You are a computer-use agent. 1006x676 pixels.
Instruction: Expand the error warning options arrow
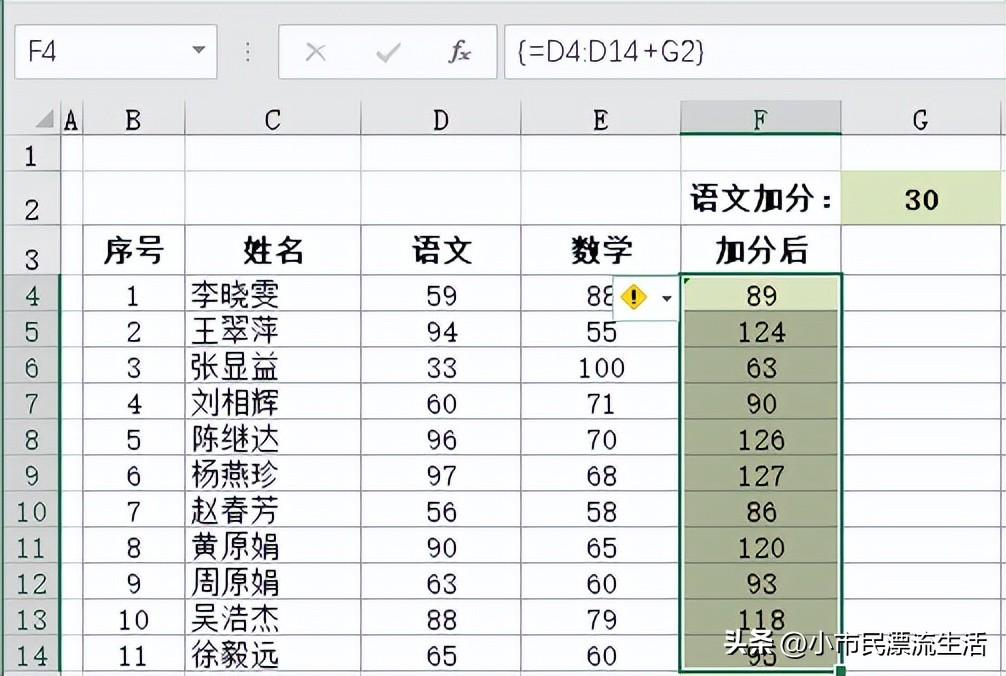pos(667,298)
